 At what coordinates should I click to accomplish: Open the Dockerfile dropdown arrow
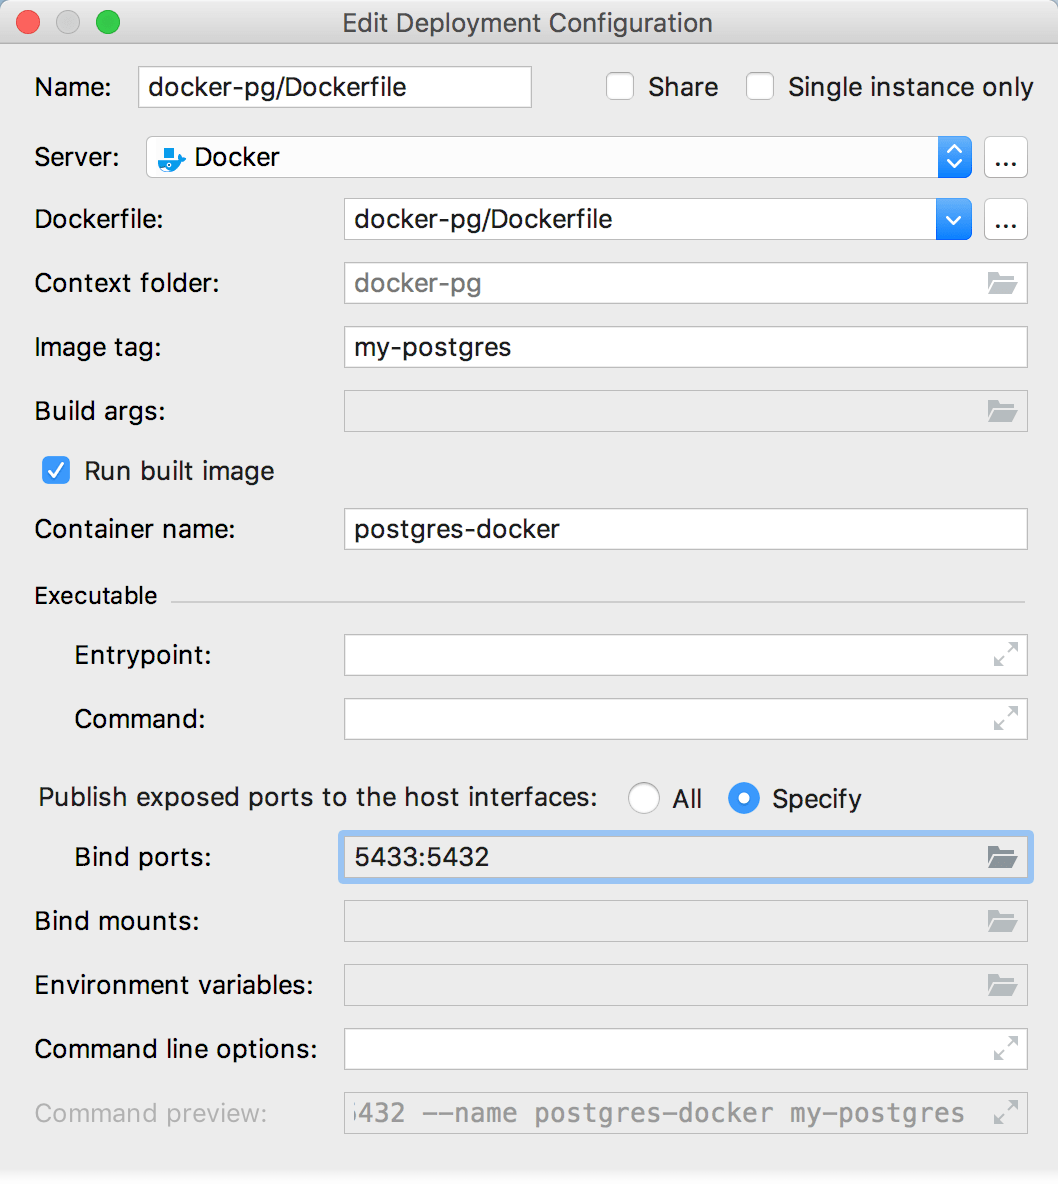pos(953,220)
